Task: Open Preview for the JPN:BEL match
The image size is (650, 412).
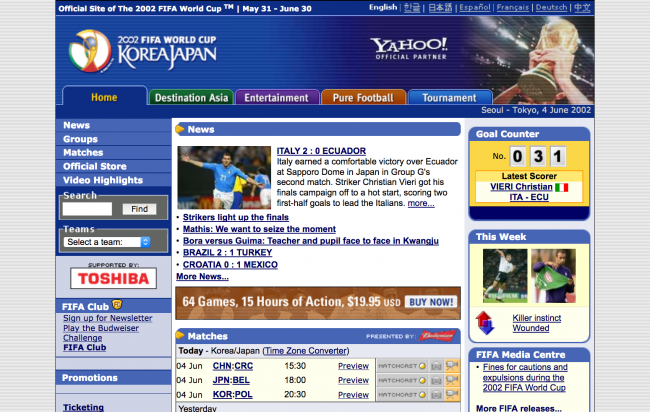Action: pyautogui.click(x=354, y=380)
